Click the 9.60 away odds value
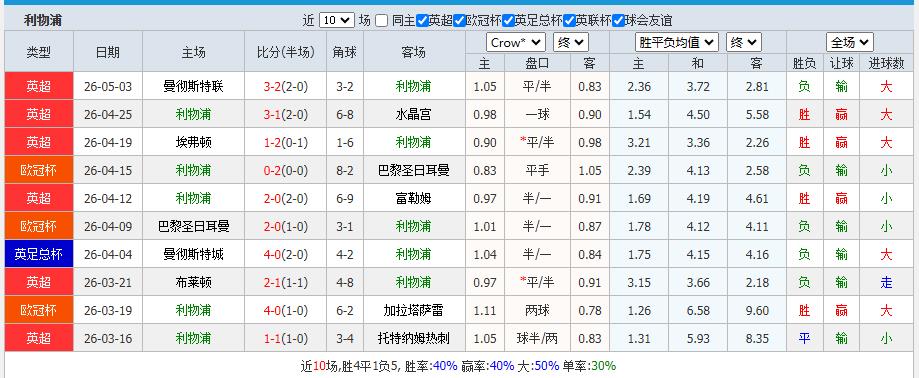Screen dimensions: 919x378 click(x=756, y=310)
